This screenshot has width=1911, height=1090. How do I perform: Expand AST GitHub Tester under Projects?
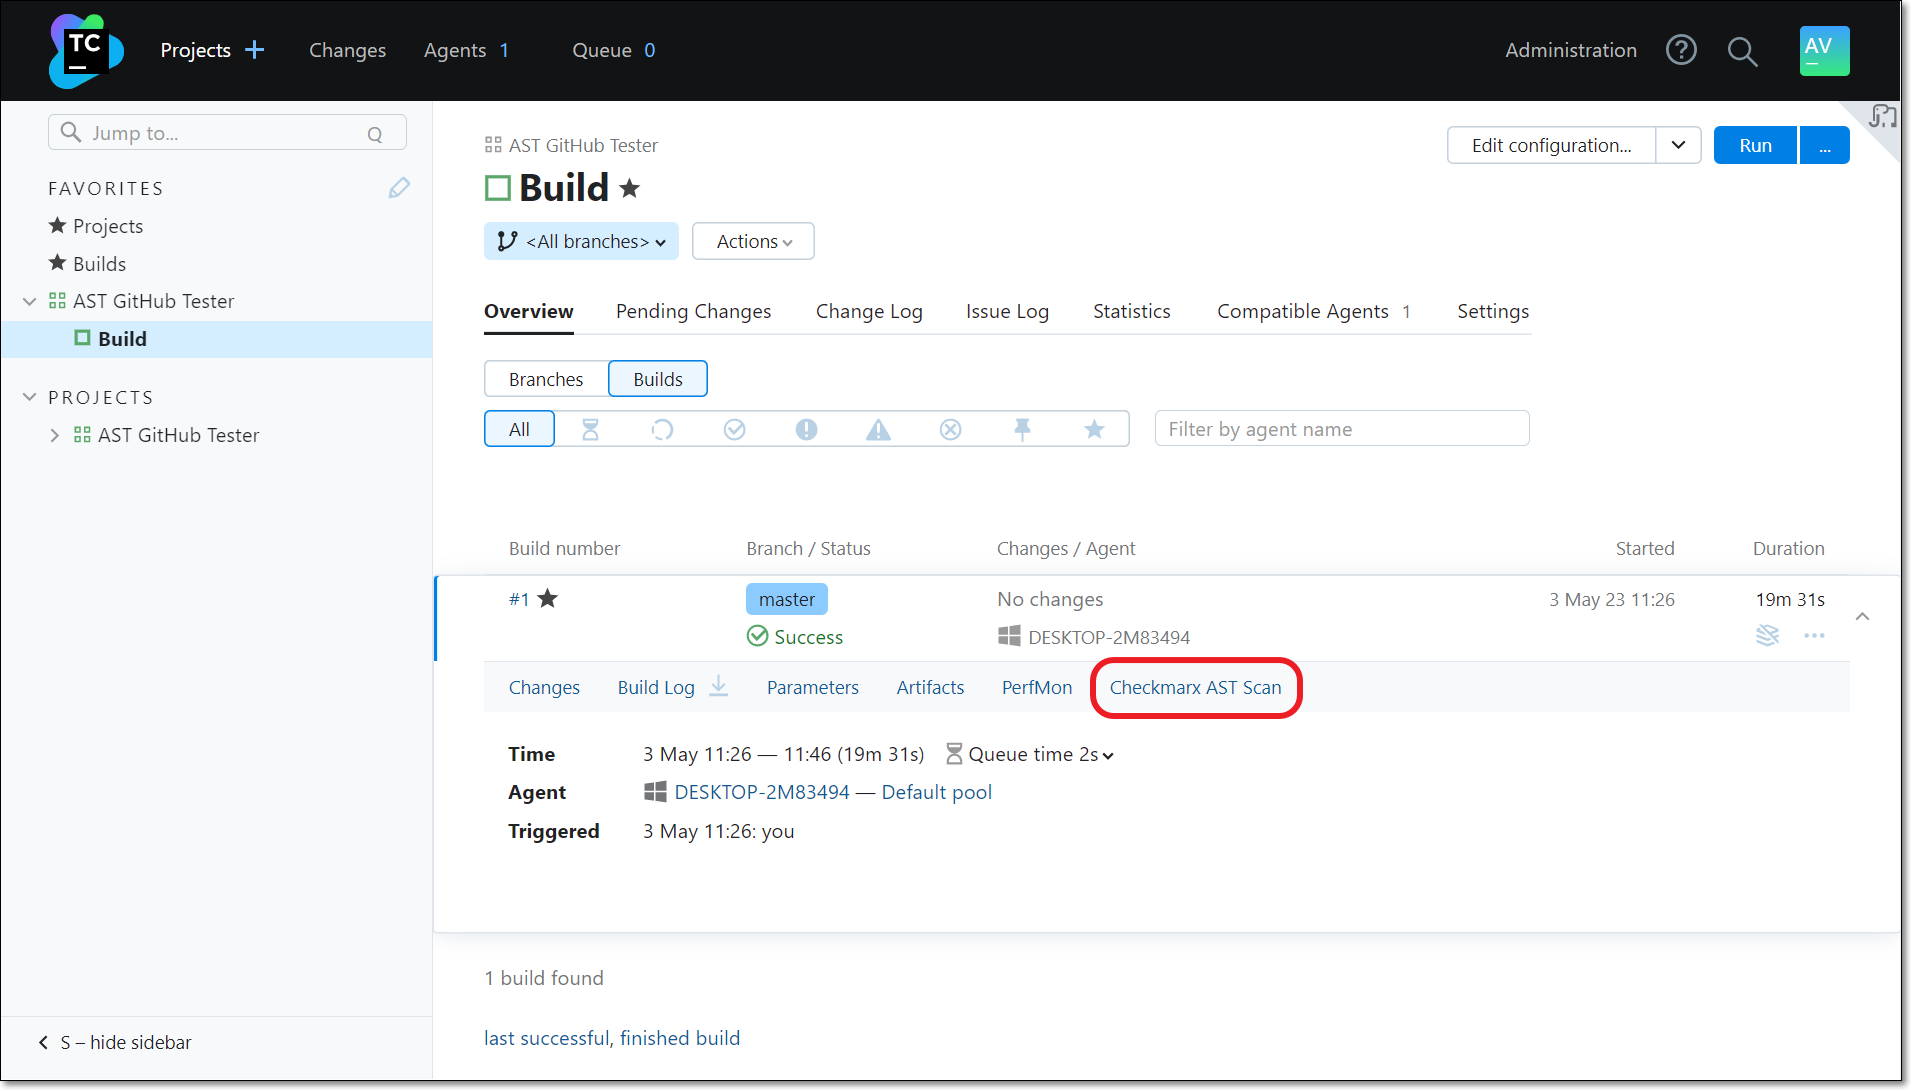54,435
